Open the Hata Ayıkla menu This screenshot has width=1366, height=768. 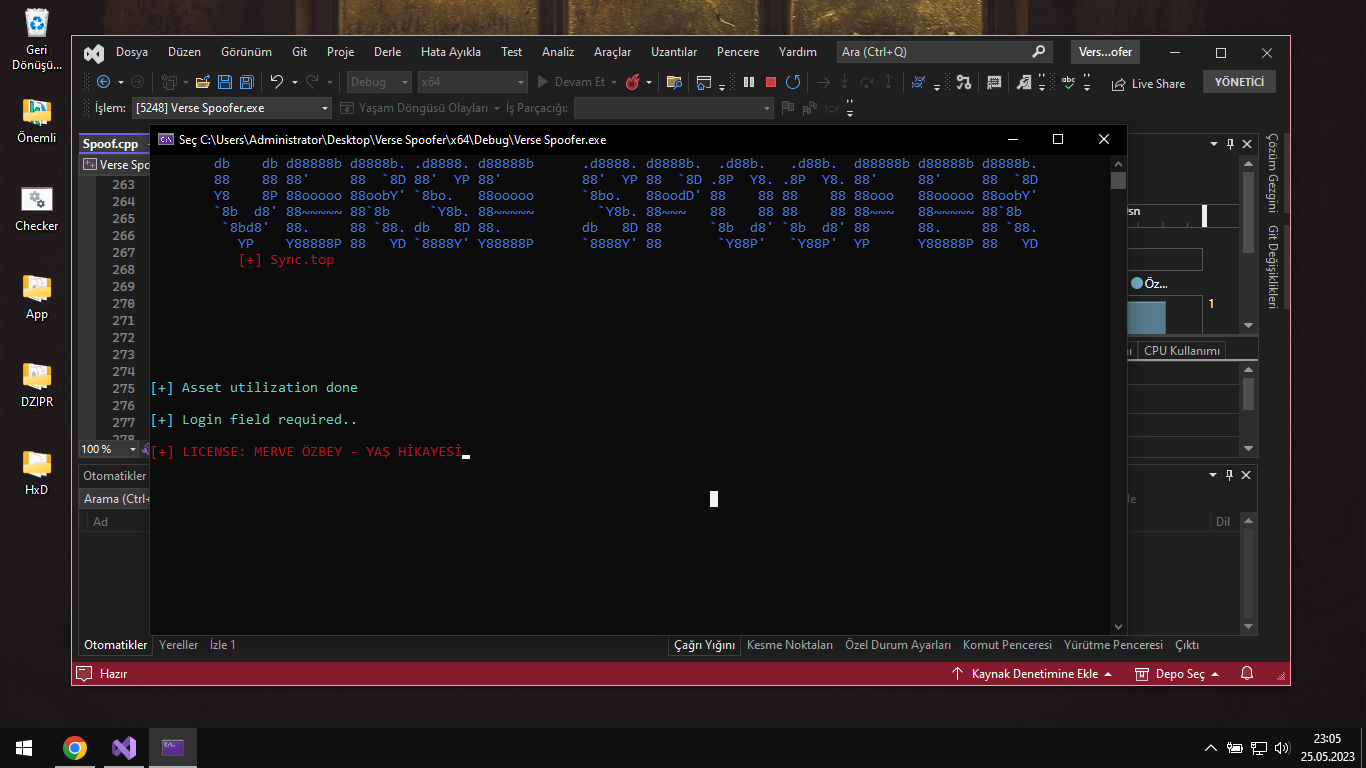pos(451,52)
